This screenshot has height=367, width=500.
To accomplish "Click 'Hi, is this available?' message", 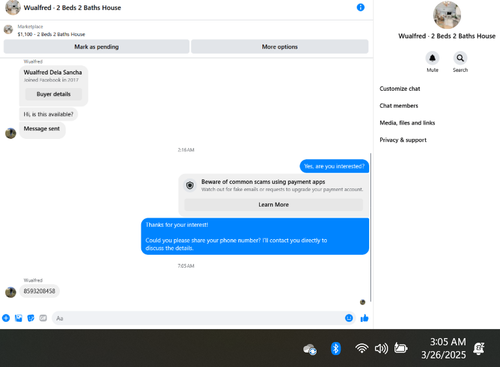I will tap(48, 114).
